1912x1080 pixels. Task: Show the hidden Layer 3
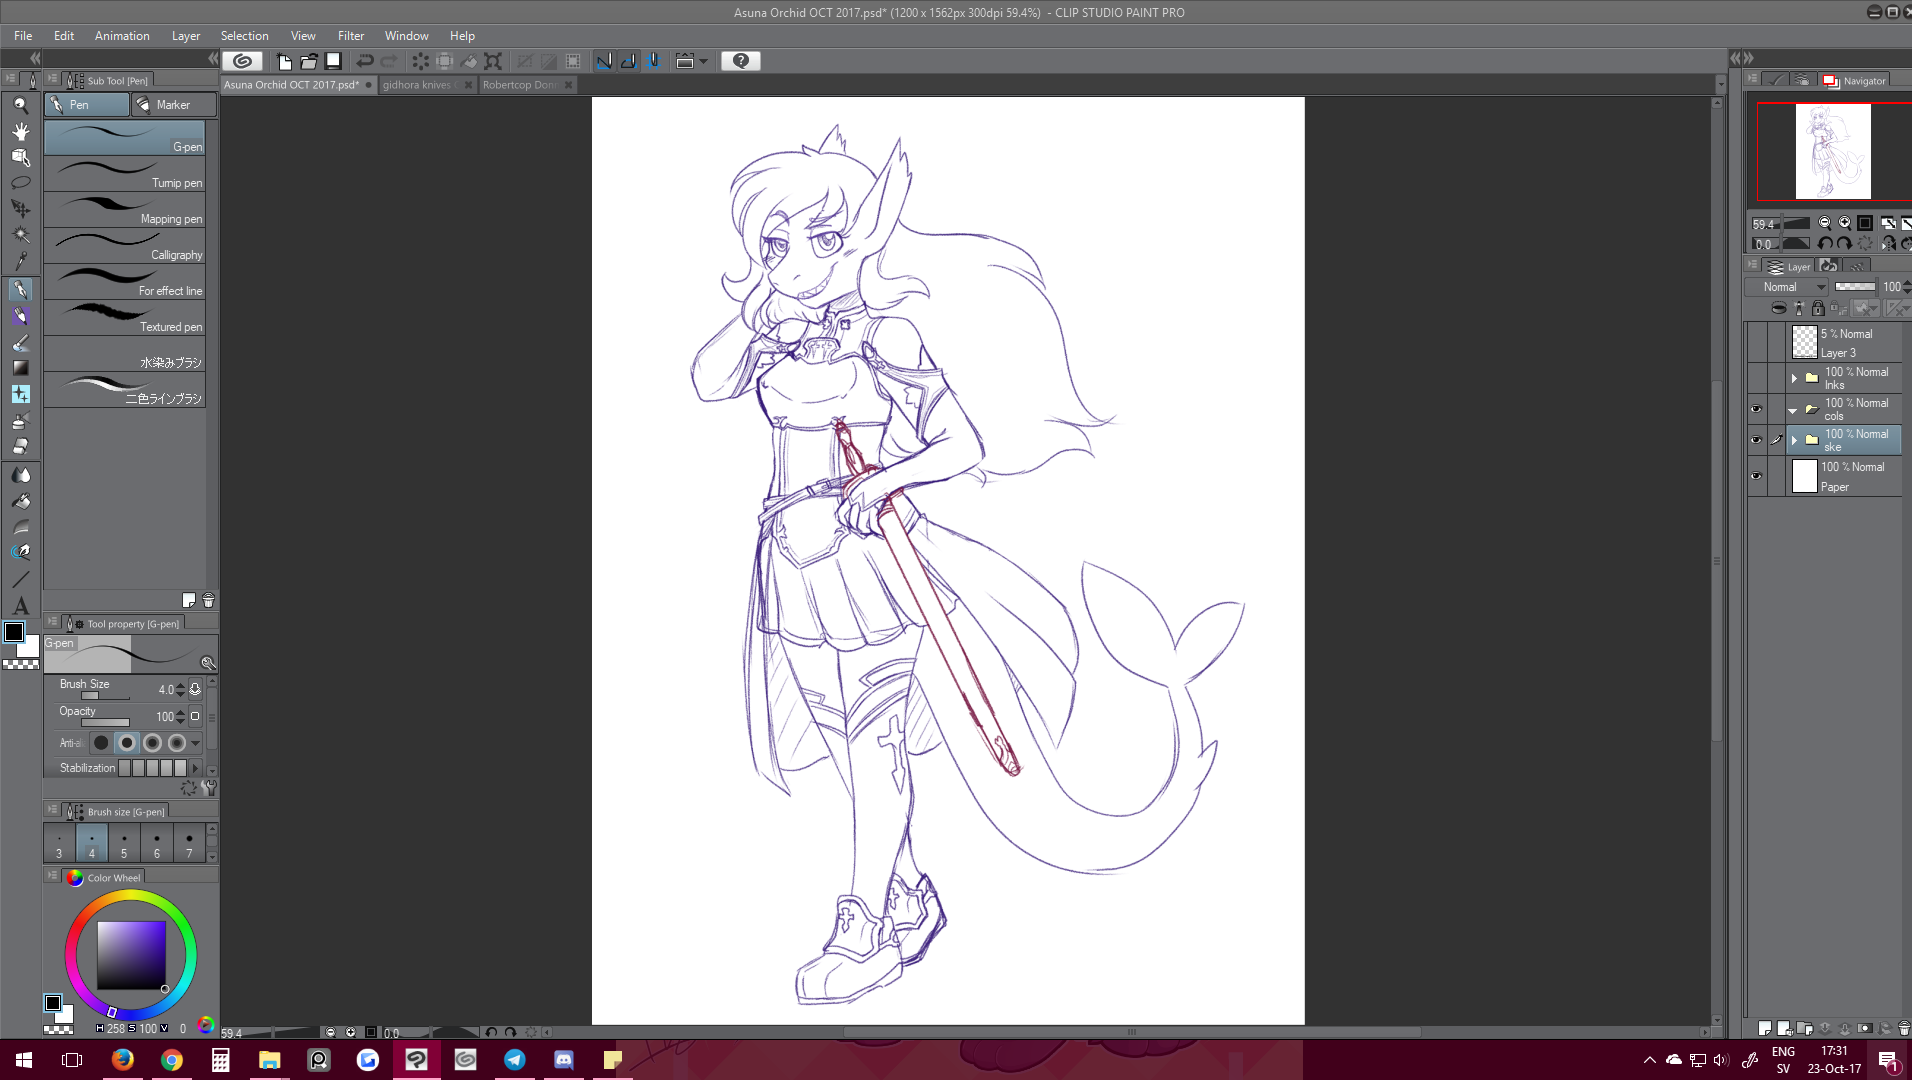(1756, 342)
